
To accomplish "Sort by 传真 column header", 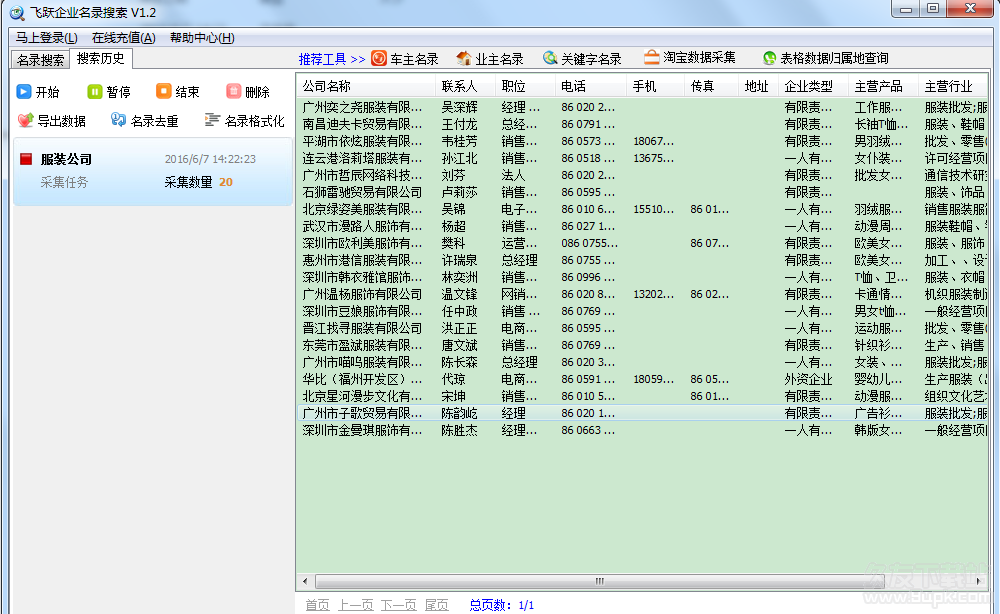I will pos(711,86).
